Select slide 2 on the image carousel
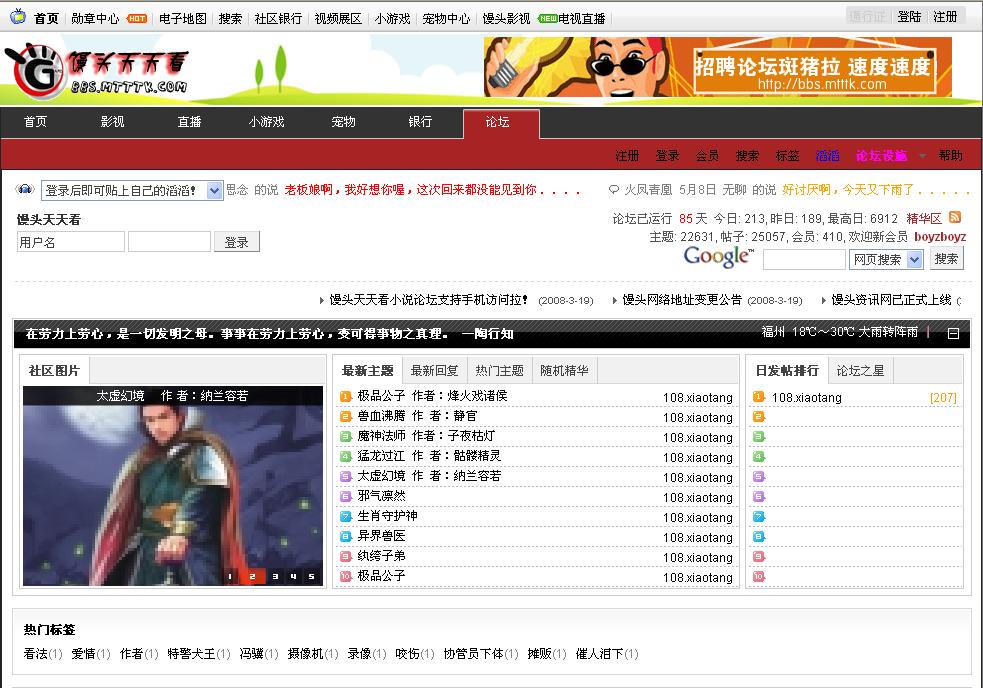The image size is (983, 688). pos(252,576)
